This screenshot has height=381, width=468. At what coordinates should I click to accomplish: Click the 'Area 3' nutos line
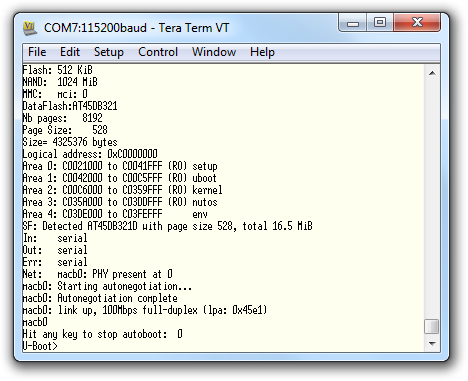[x=120, y=202]
